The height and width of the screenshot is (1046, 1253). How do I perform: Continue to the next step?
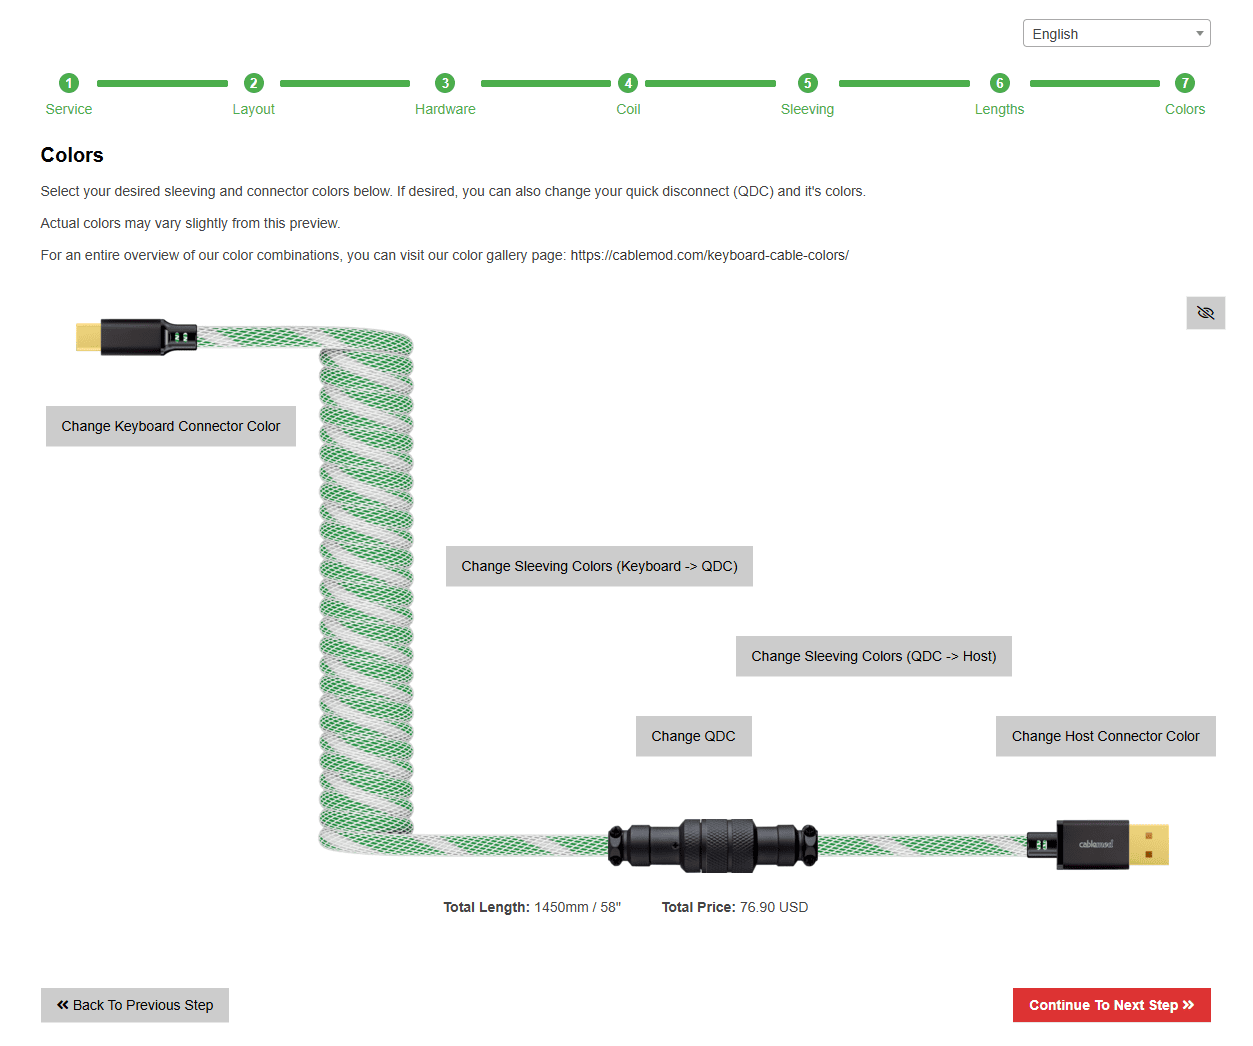pyautogui.click(x=1111, y=1005)
